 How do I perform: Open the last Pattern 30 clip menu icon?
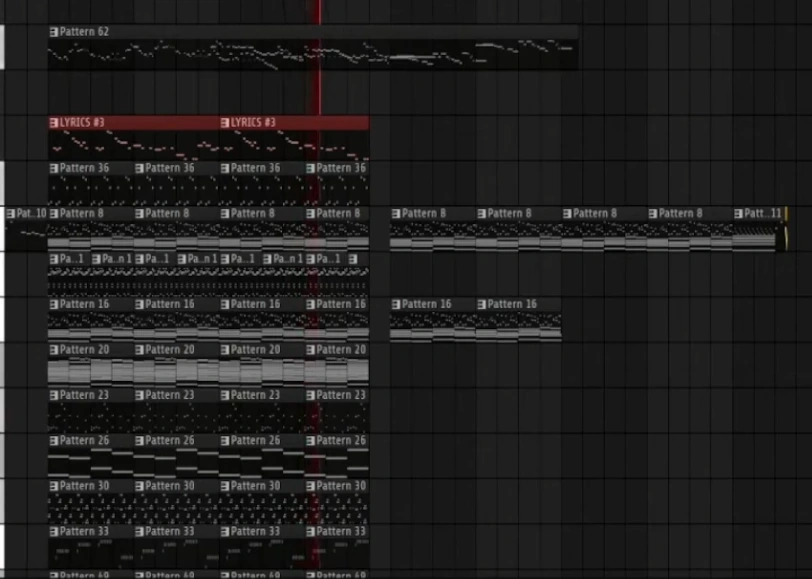pos(310,486)
